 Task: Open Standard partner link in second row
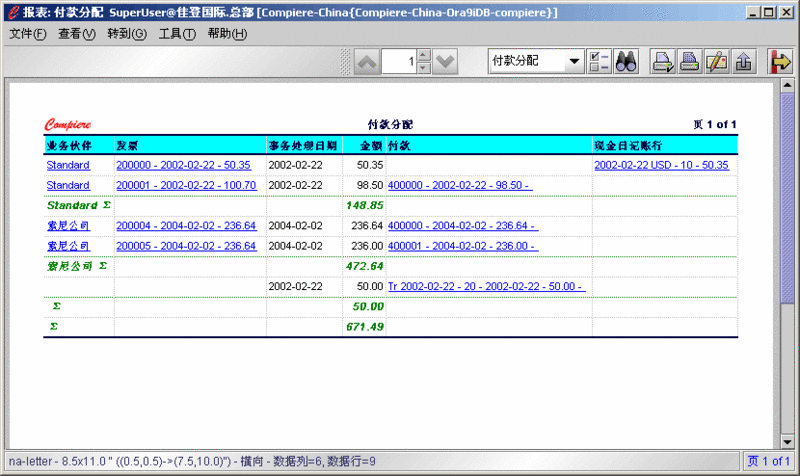68,185
